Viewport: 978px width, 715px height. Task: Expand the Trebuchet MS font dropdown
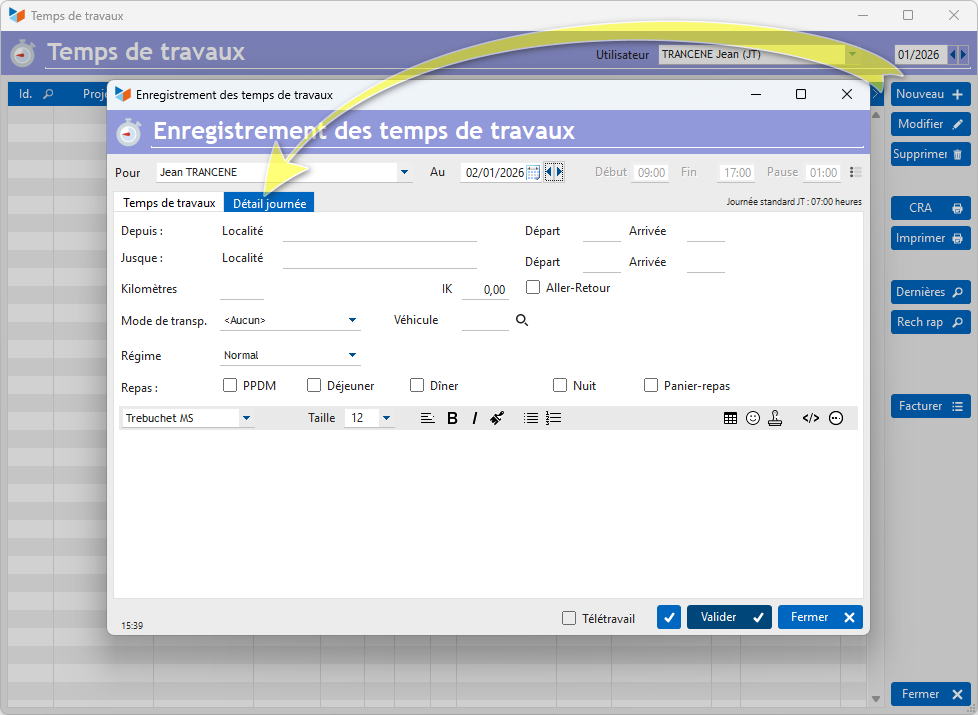tap(246, 419)
